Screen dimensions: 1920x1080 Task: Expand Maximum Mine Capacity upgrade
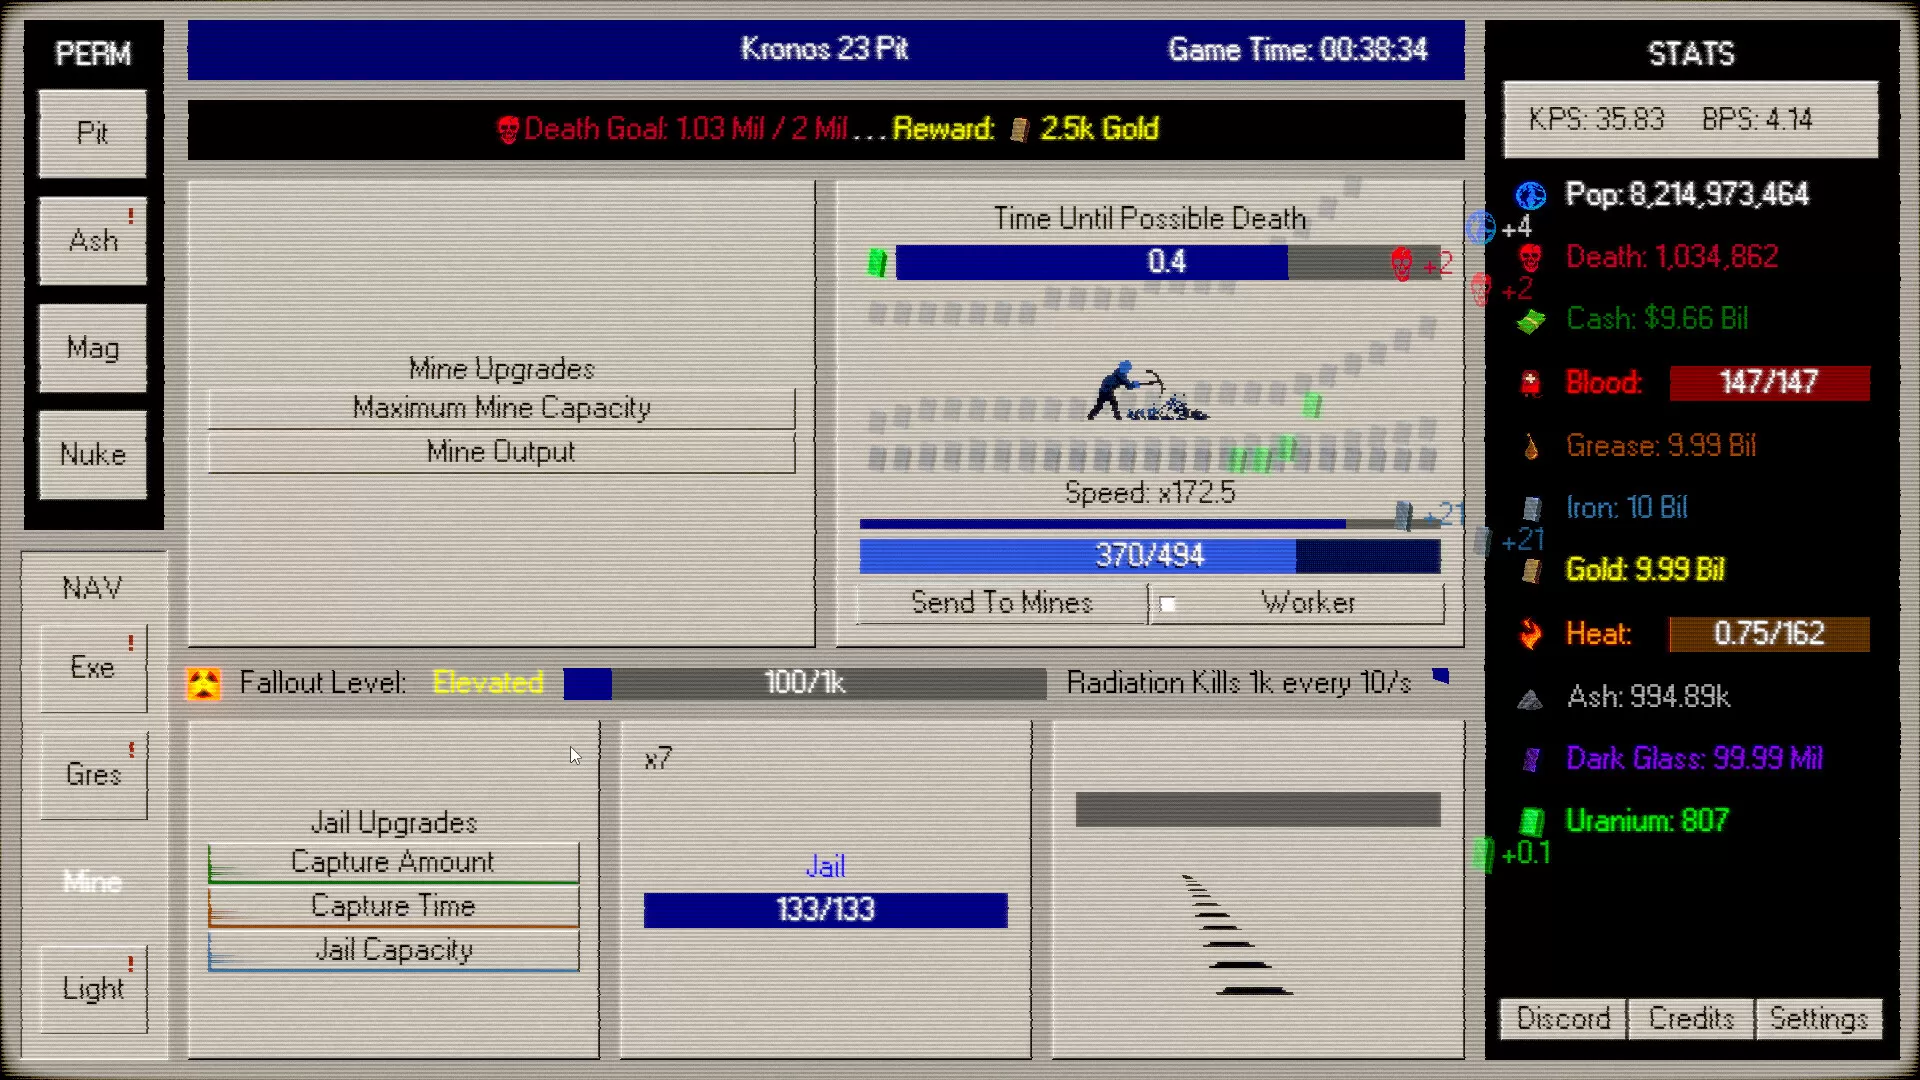pos(501,408)
